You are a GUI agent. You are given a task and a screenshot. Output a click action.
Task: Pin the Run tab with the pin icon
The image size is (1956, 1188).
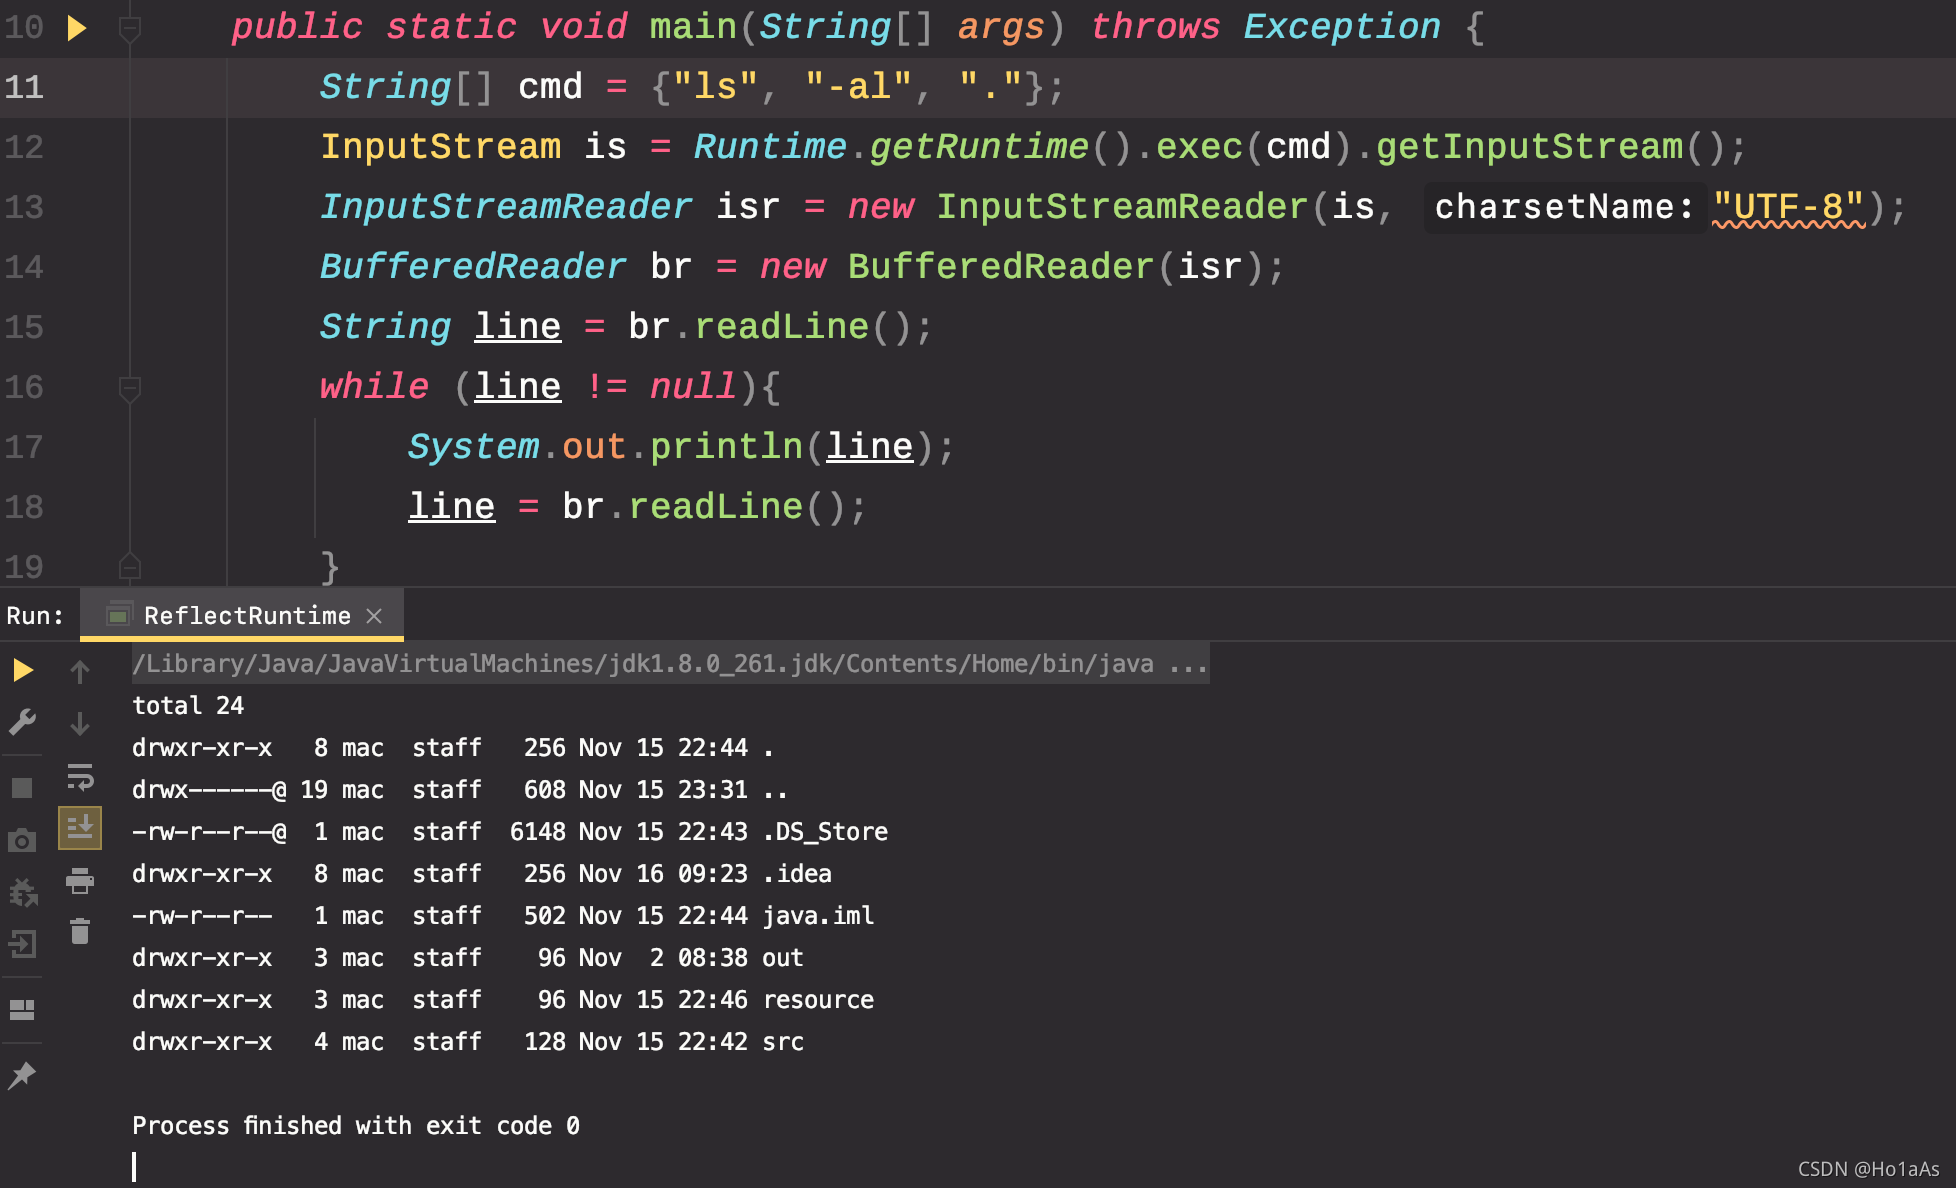(x=22, y=1076)
